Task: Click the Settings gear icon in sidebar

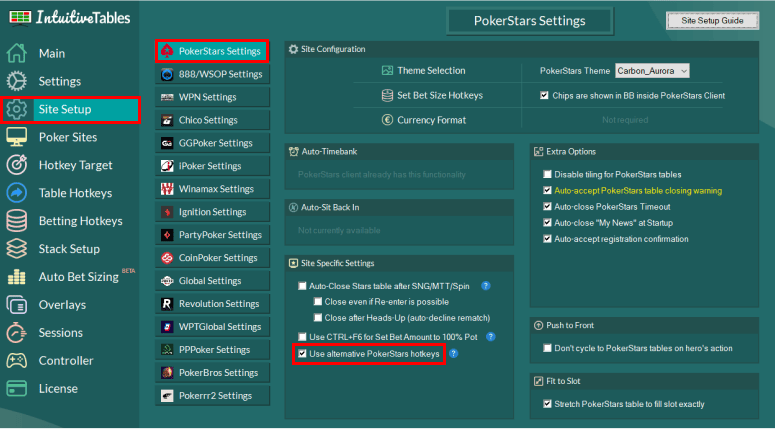Action: tap(17, 81)
